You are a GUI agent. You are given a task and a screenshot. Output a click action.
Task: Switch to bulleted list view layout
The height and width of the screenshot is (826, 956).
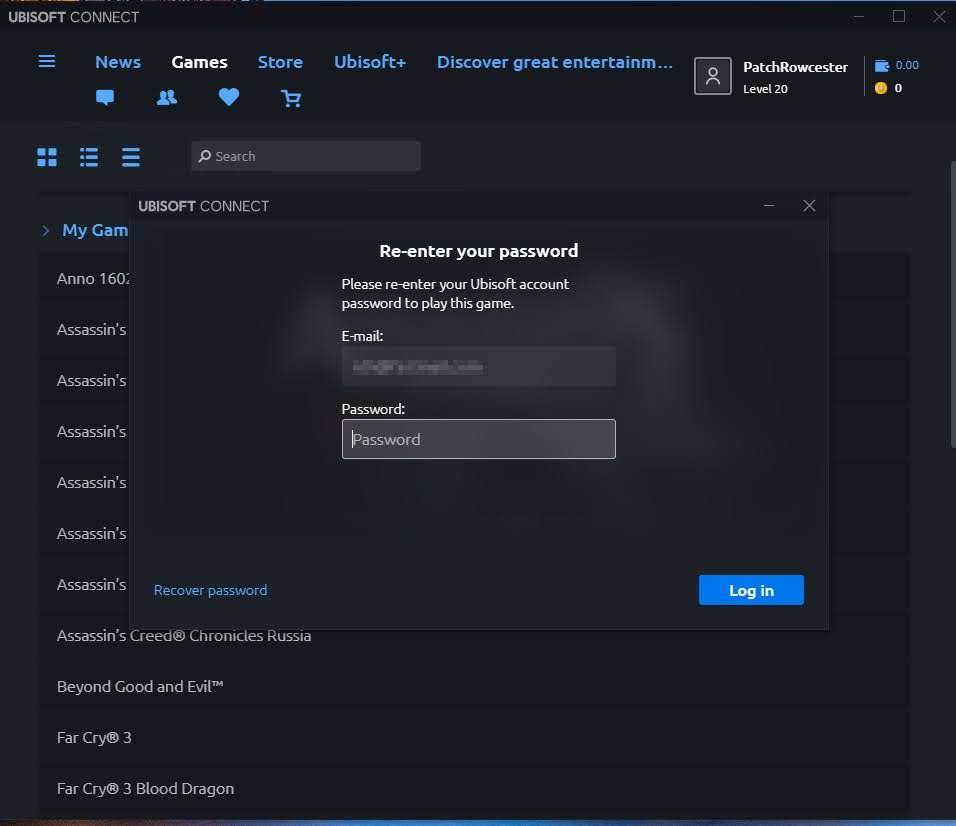(89, 157)
